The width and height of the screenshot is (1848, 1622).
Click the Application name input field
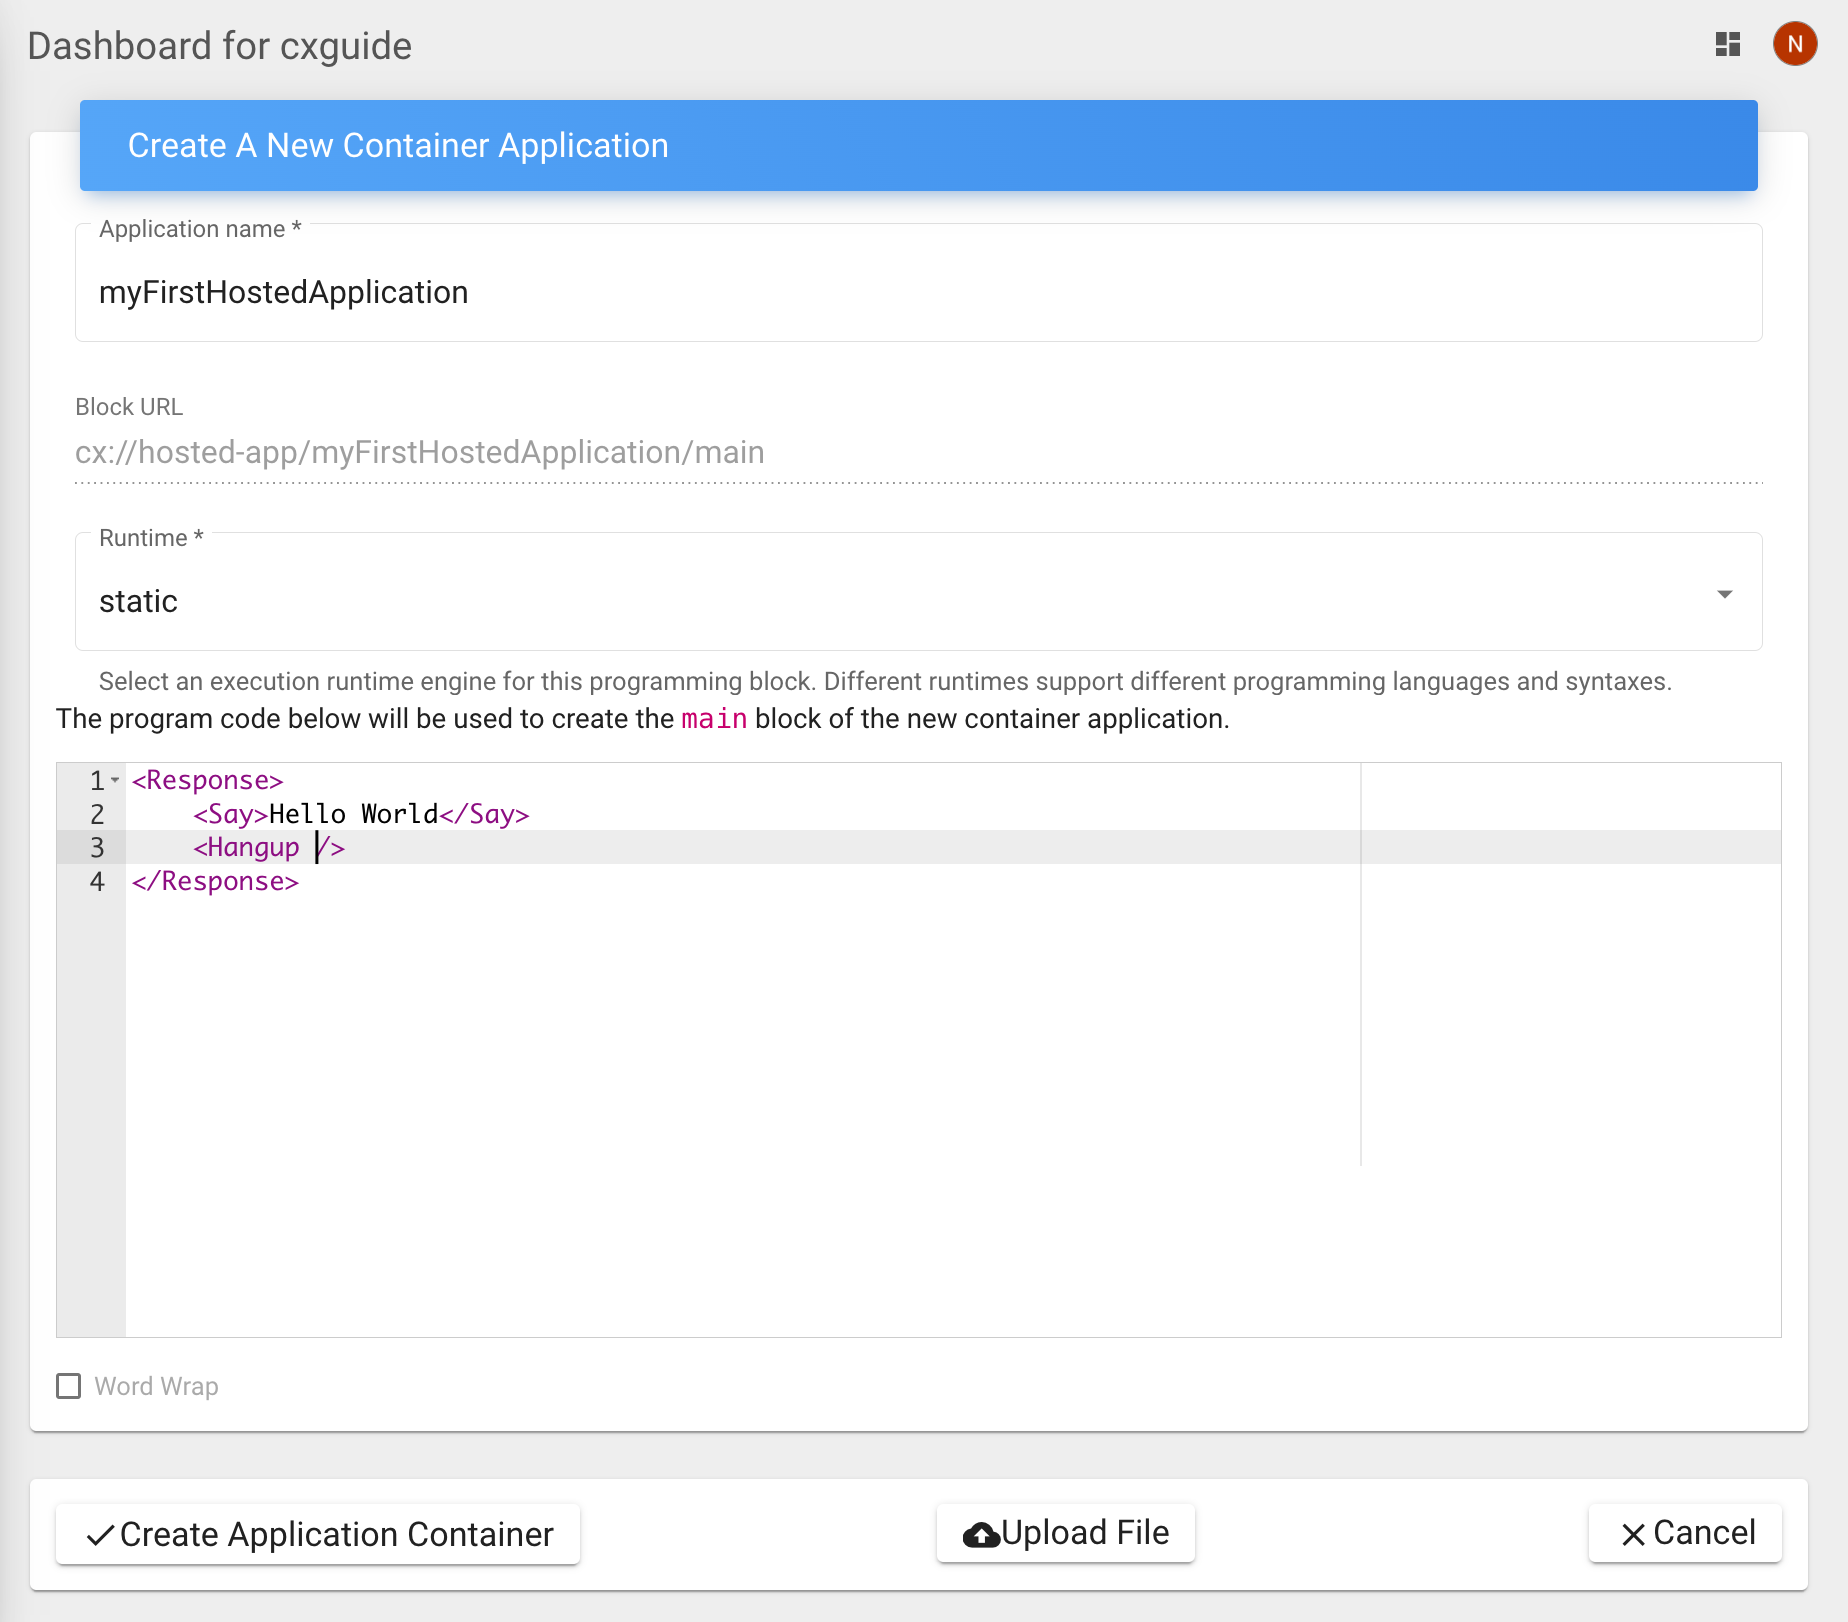(917, 292)
